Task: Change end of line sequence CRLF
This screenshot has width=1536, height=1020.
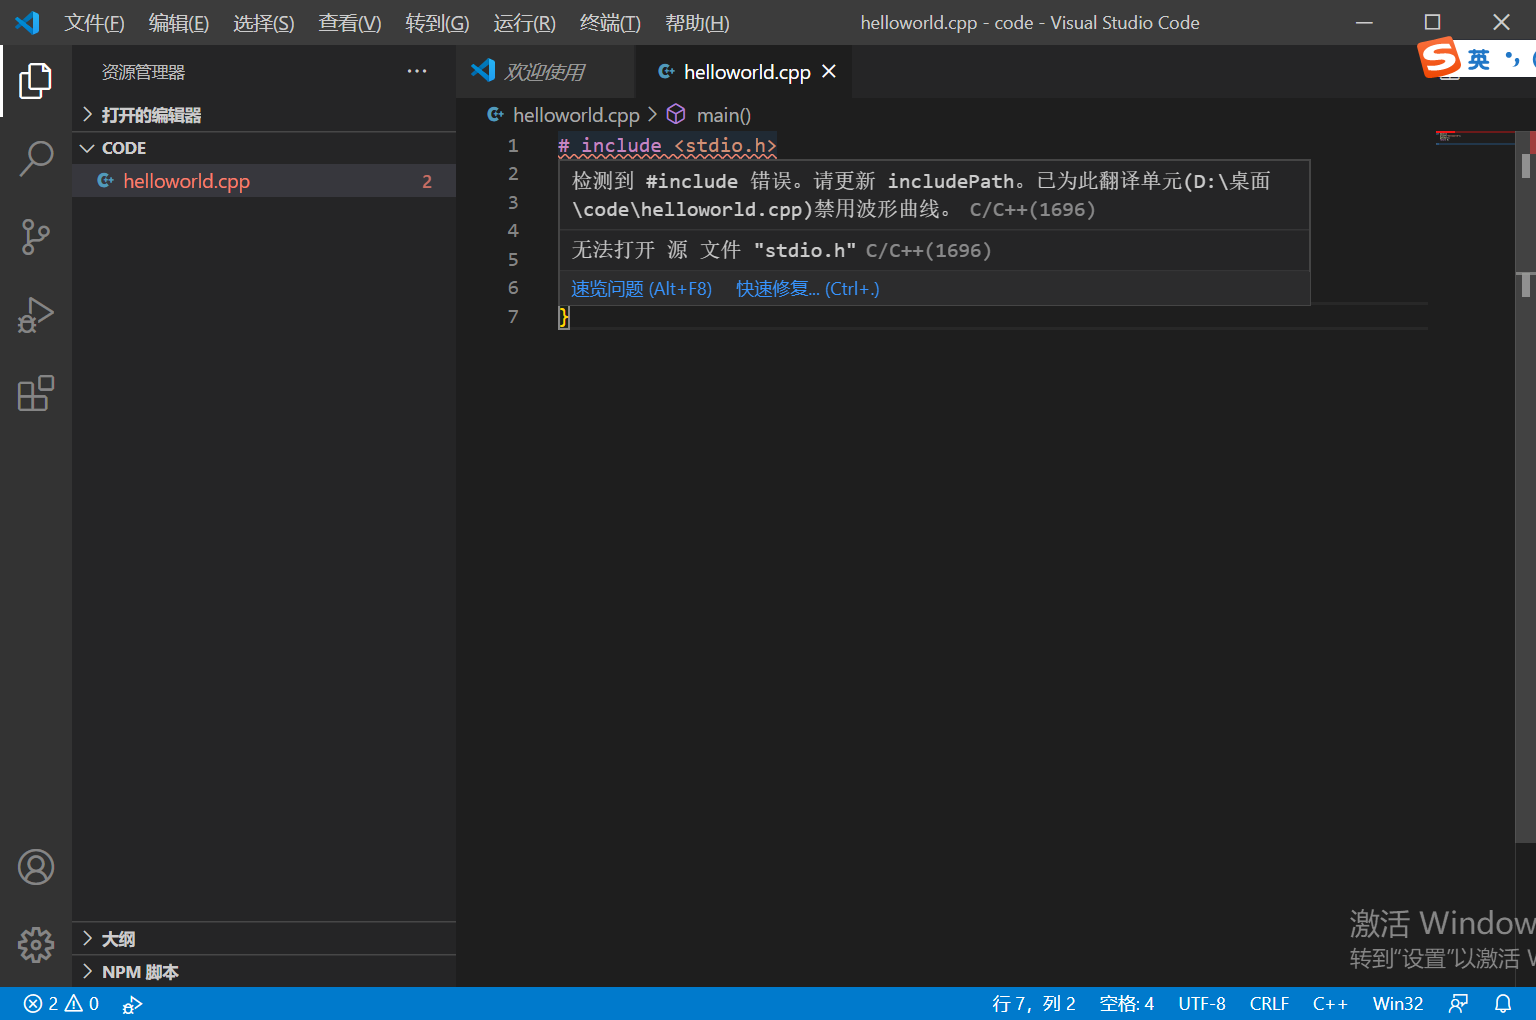Action: pyautogui.click(x=1269, y=1003)
